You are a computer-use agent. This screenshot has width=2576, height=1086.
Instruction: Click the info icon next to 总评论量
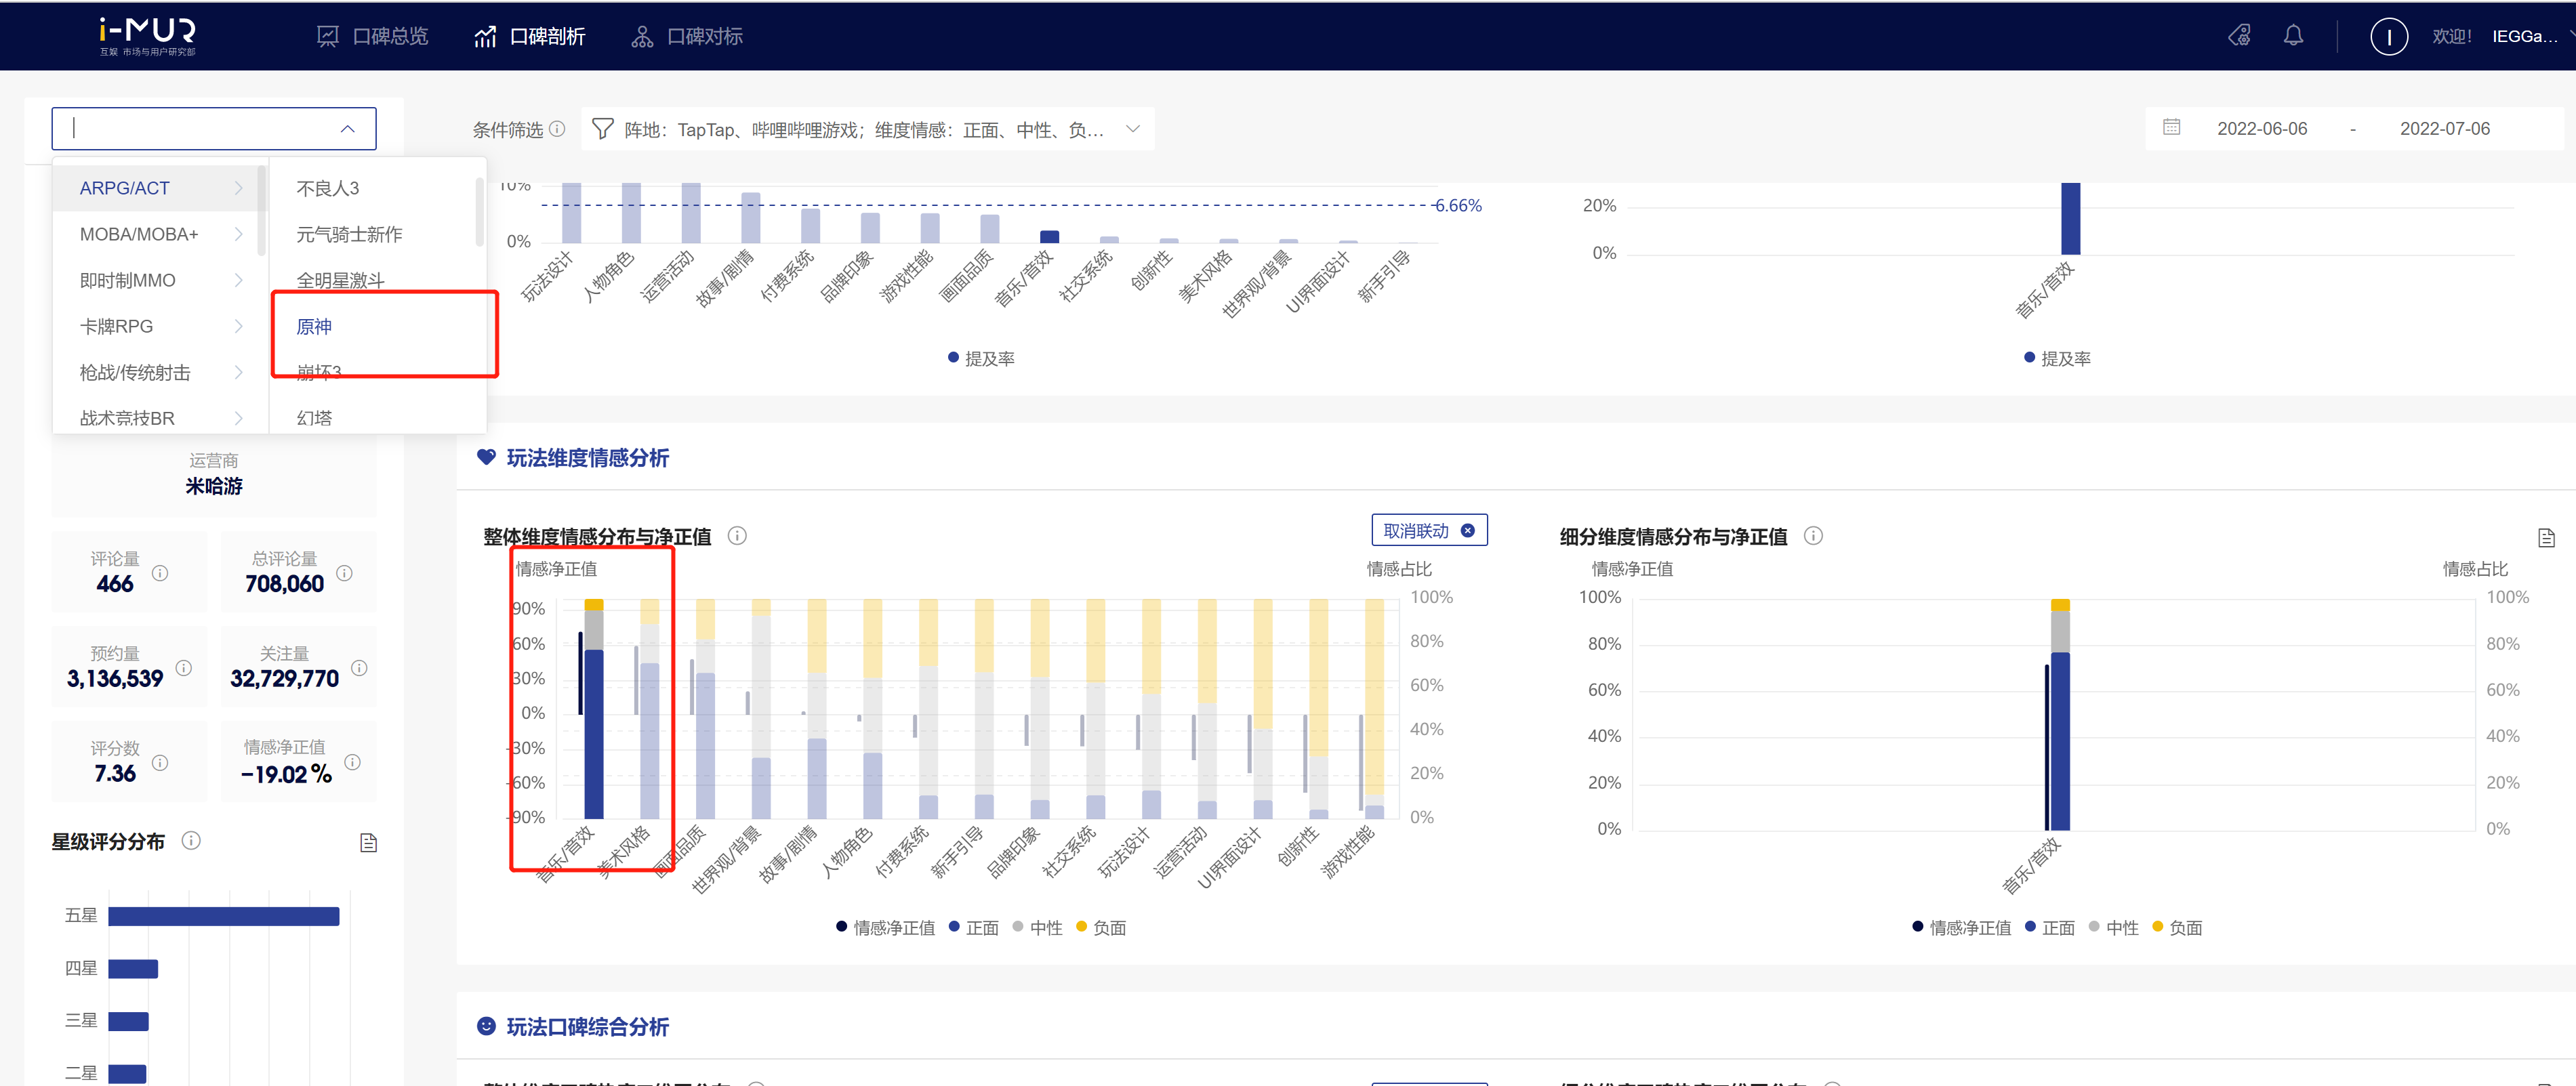(x=344, y=573)
